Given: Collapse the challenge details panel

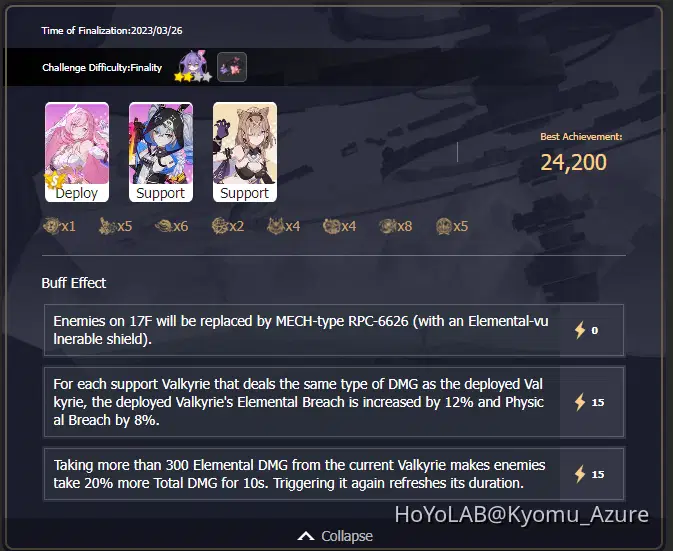Looking at the screenshot, I should point(335,536).
